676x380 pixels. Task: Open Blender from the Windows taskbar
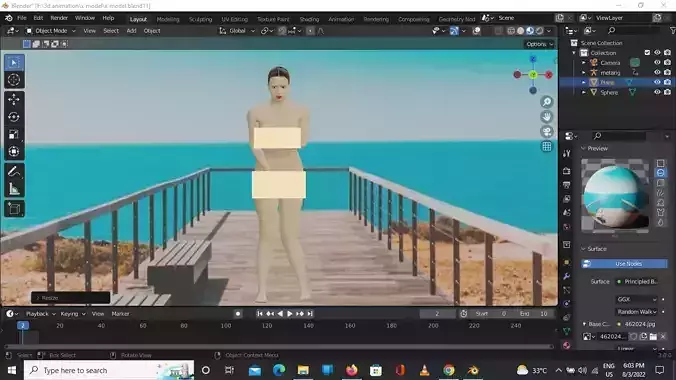point(473,370)
